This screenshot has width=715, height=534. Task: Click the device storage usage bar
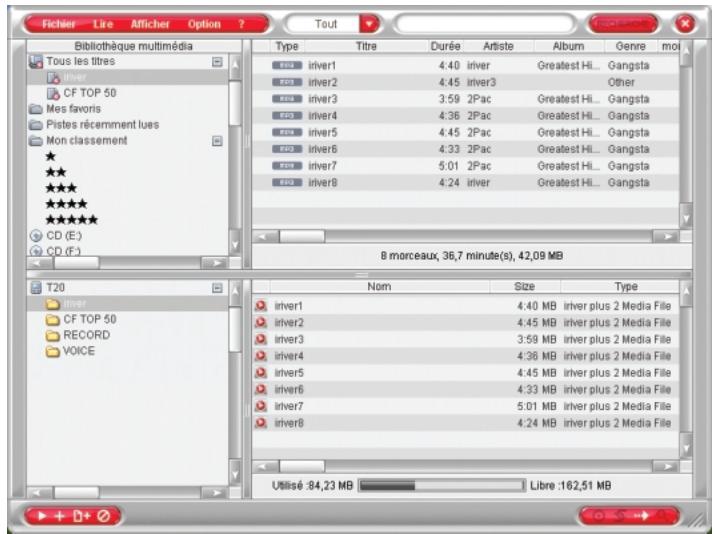(x=442, y=486)
